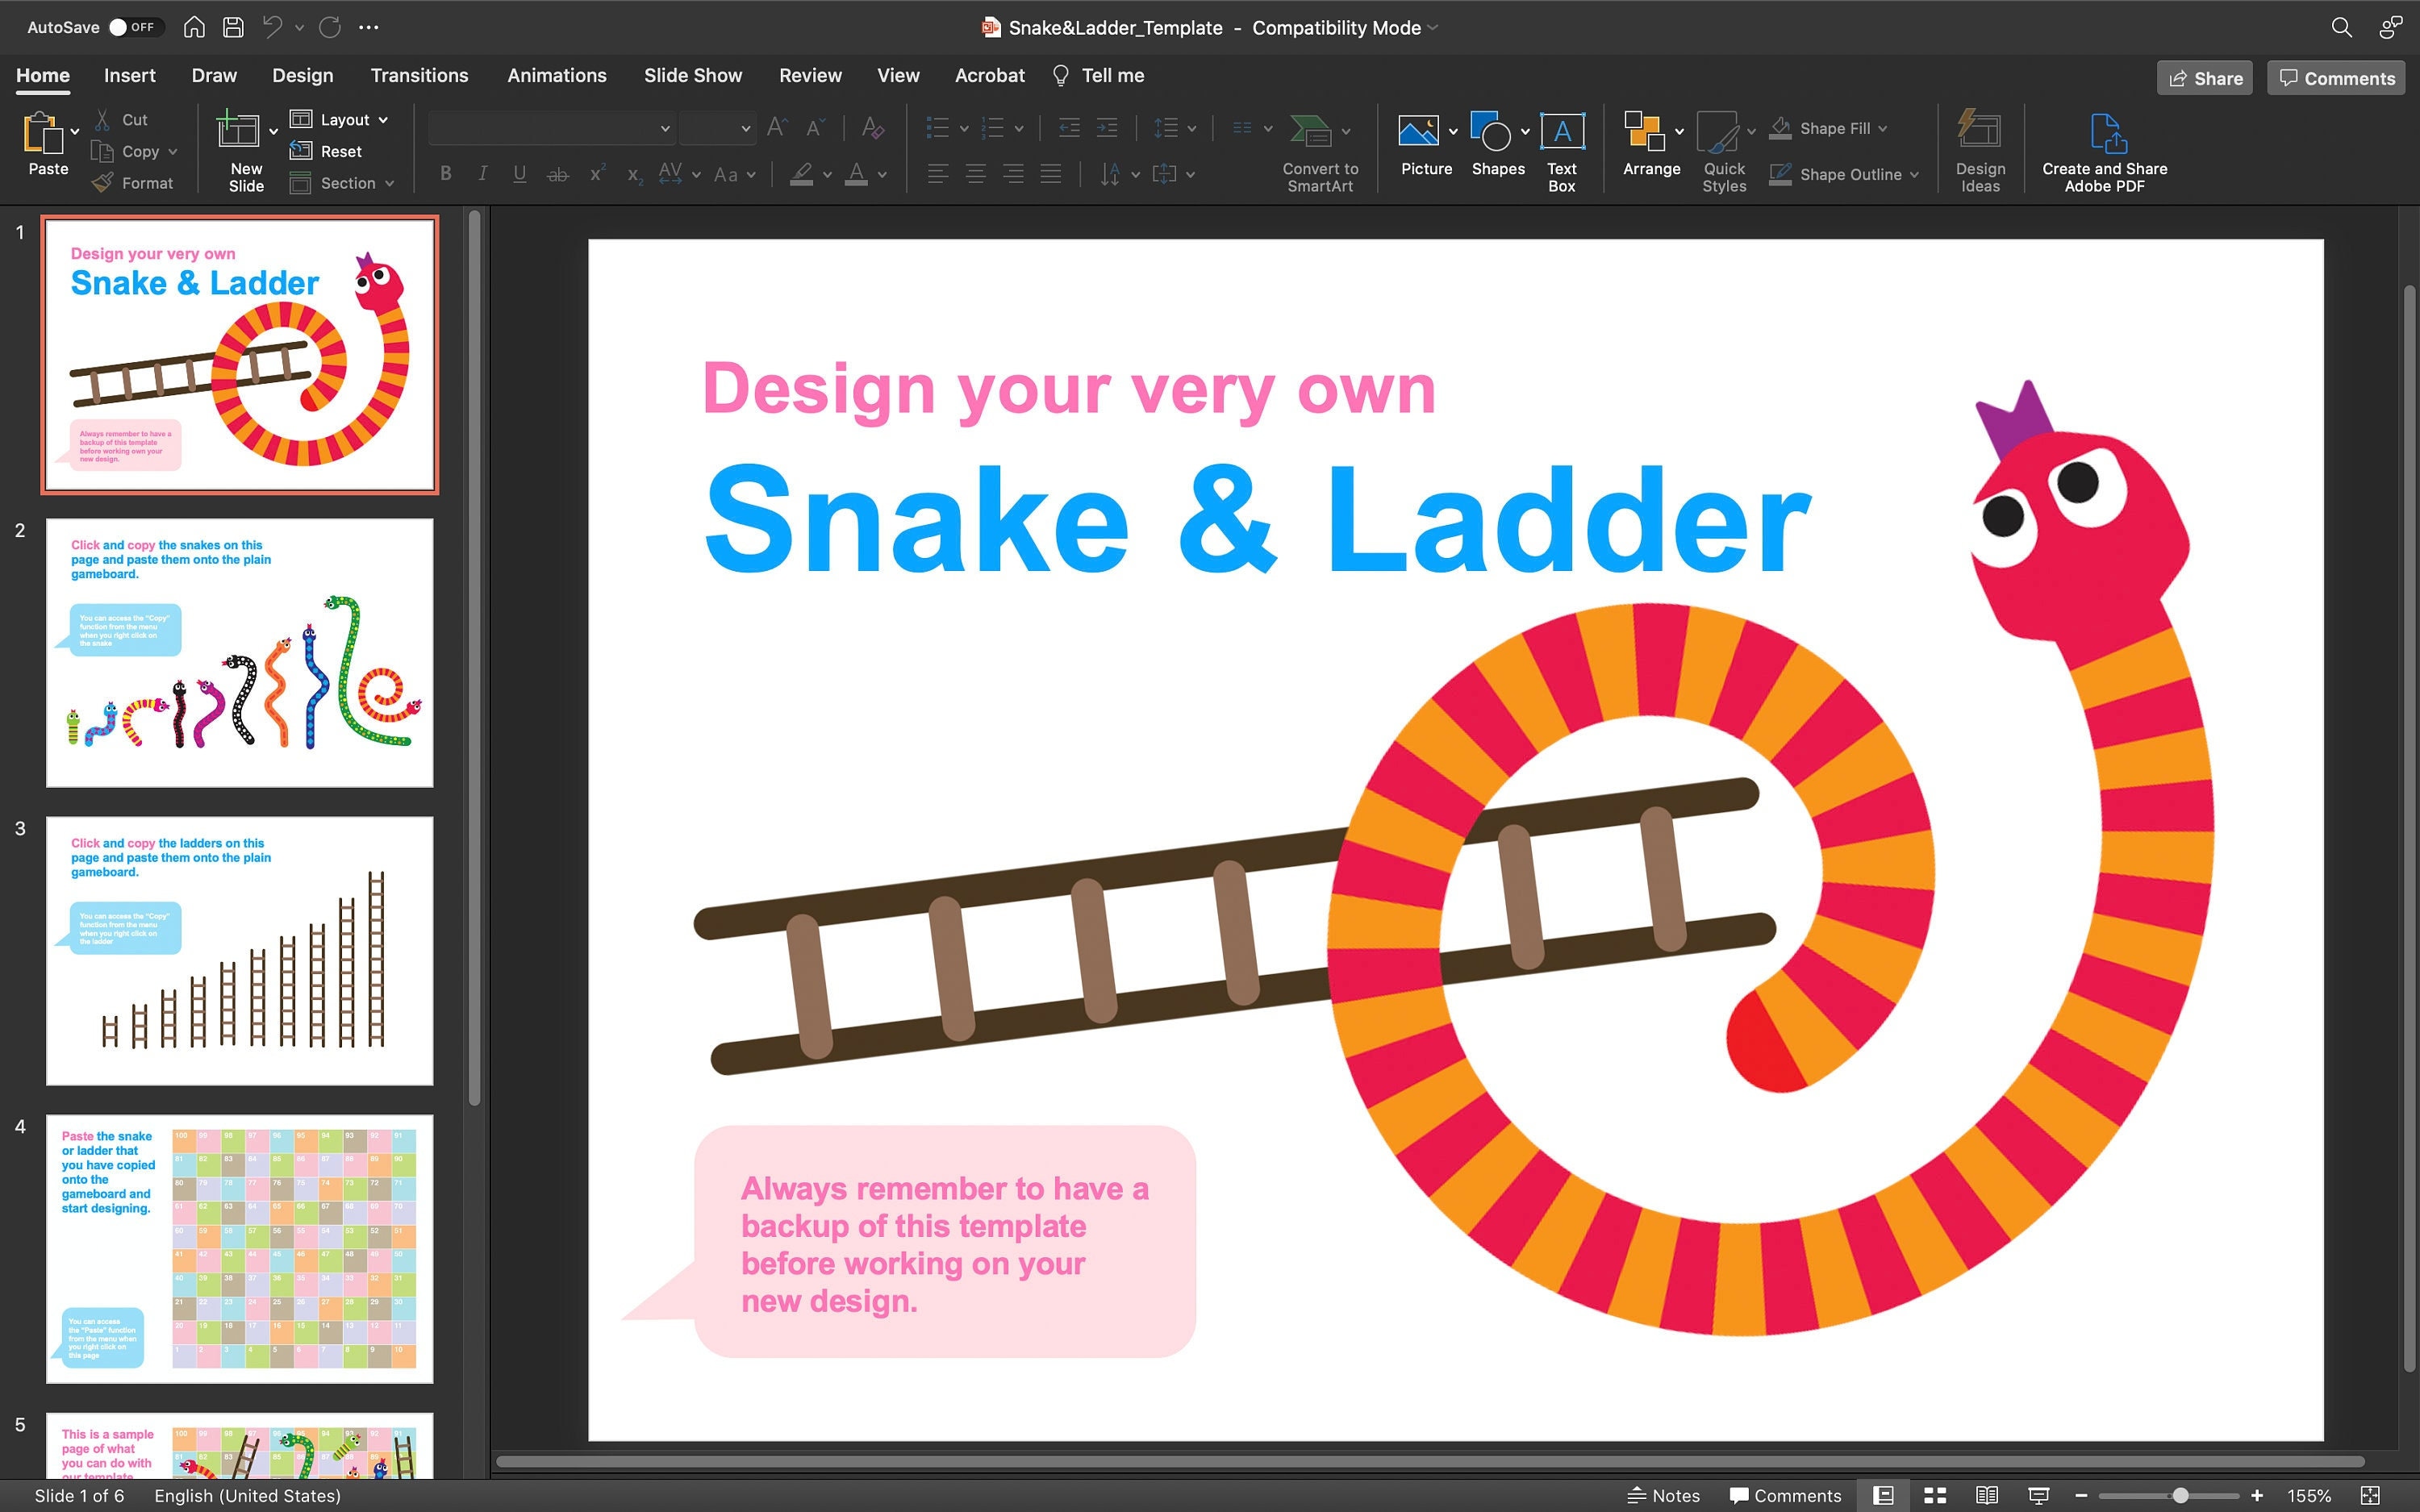Screen dimensions: 2420x1512
Task: Toggle Italic formatting
Action: [x=483, y=174]
